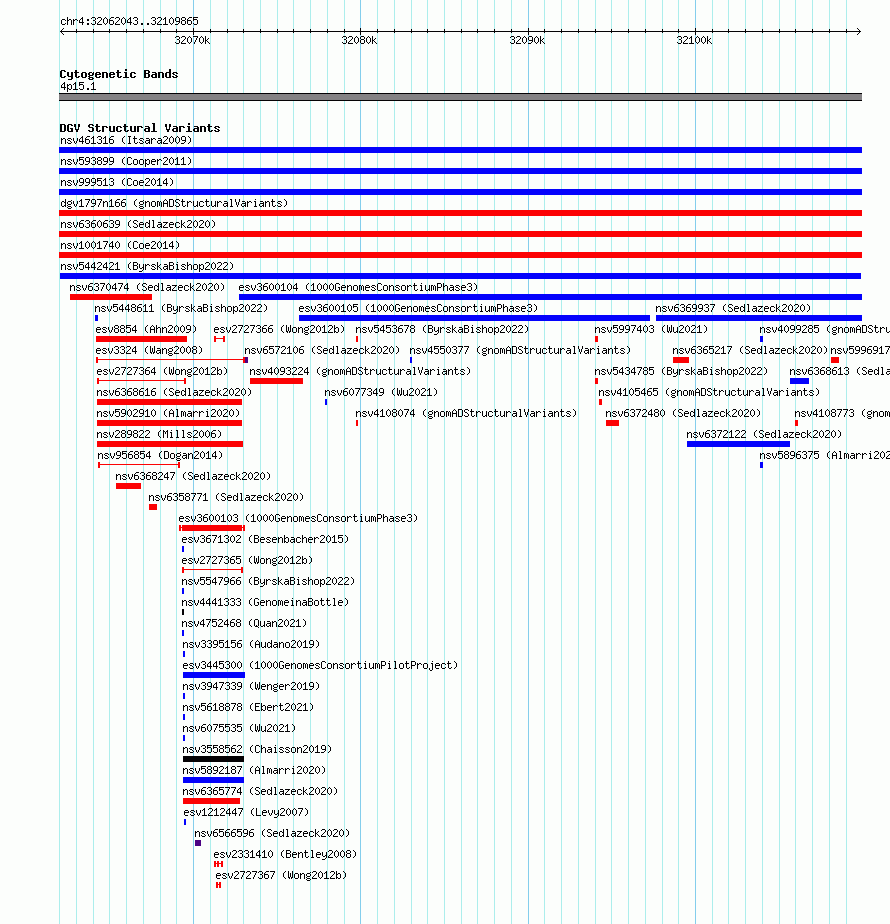Click the 32070k ruler tick label
Screen dimensions: 890x924
pos(192,41)
